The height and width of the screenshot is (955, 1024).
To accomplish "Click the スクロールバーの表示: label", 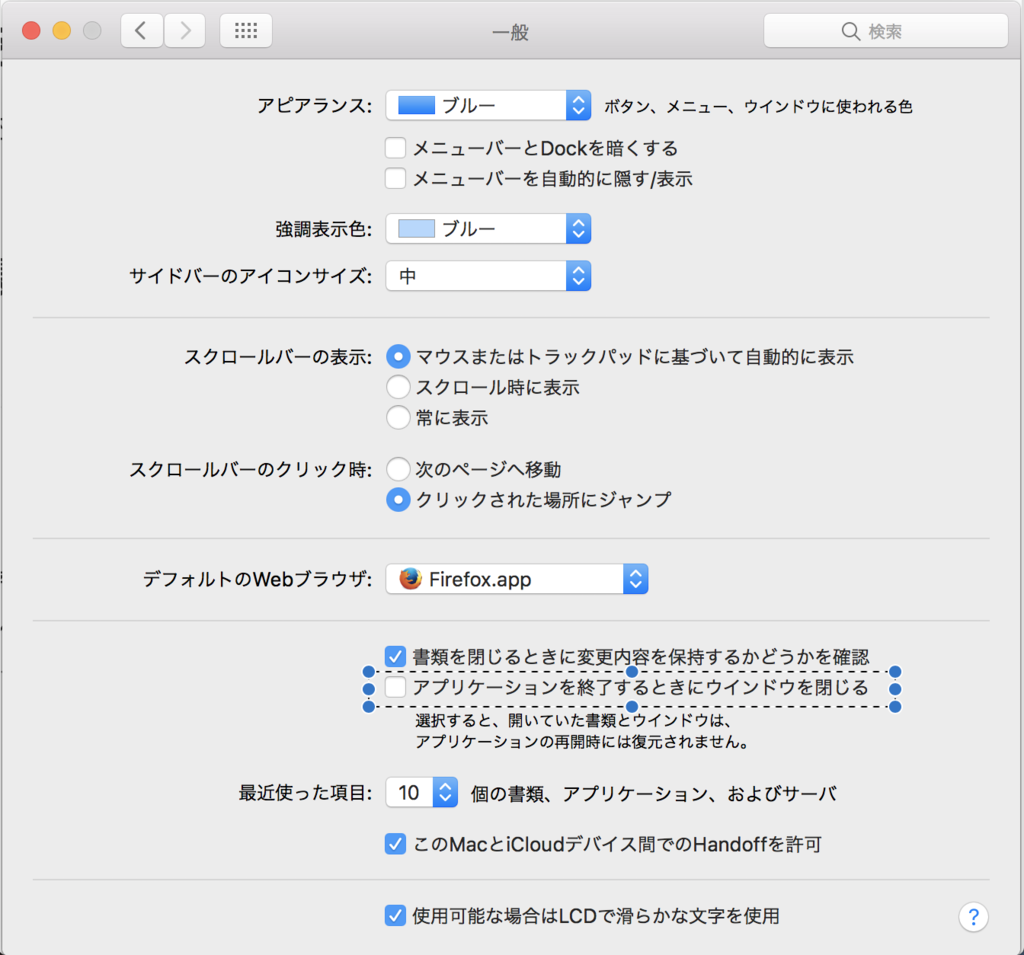I will [x=278, y=357].
